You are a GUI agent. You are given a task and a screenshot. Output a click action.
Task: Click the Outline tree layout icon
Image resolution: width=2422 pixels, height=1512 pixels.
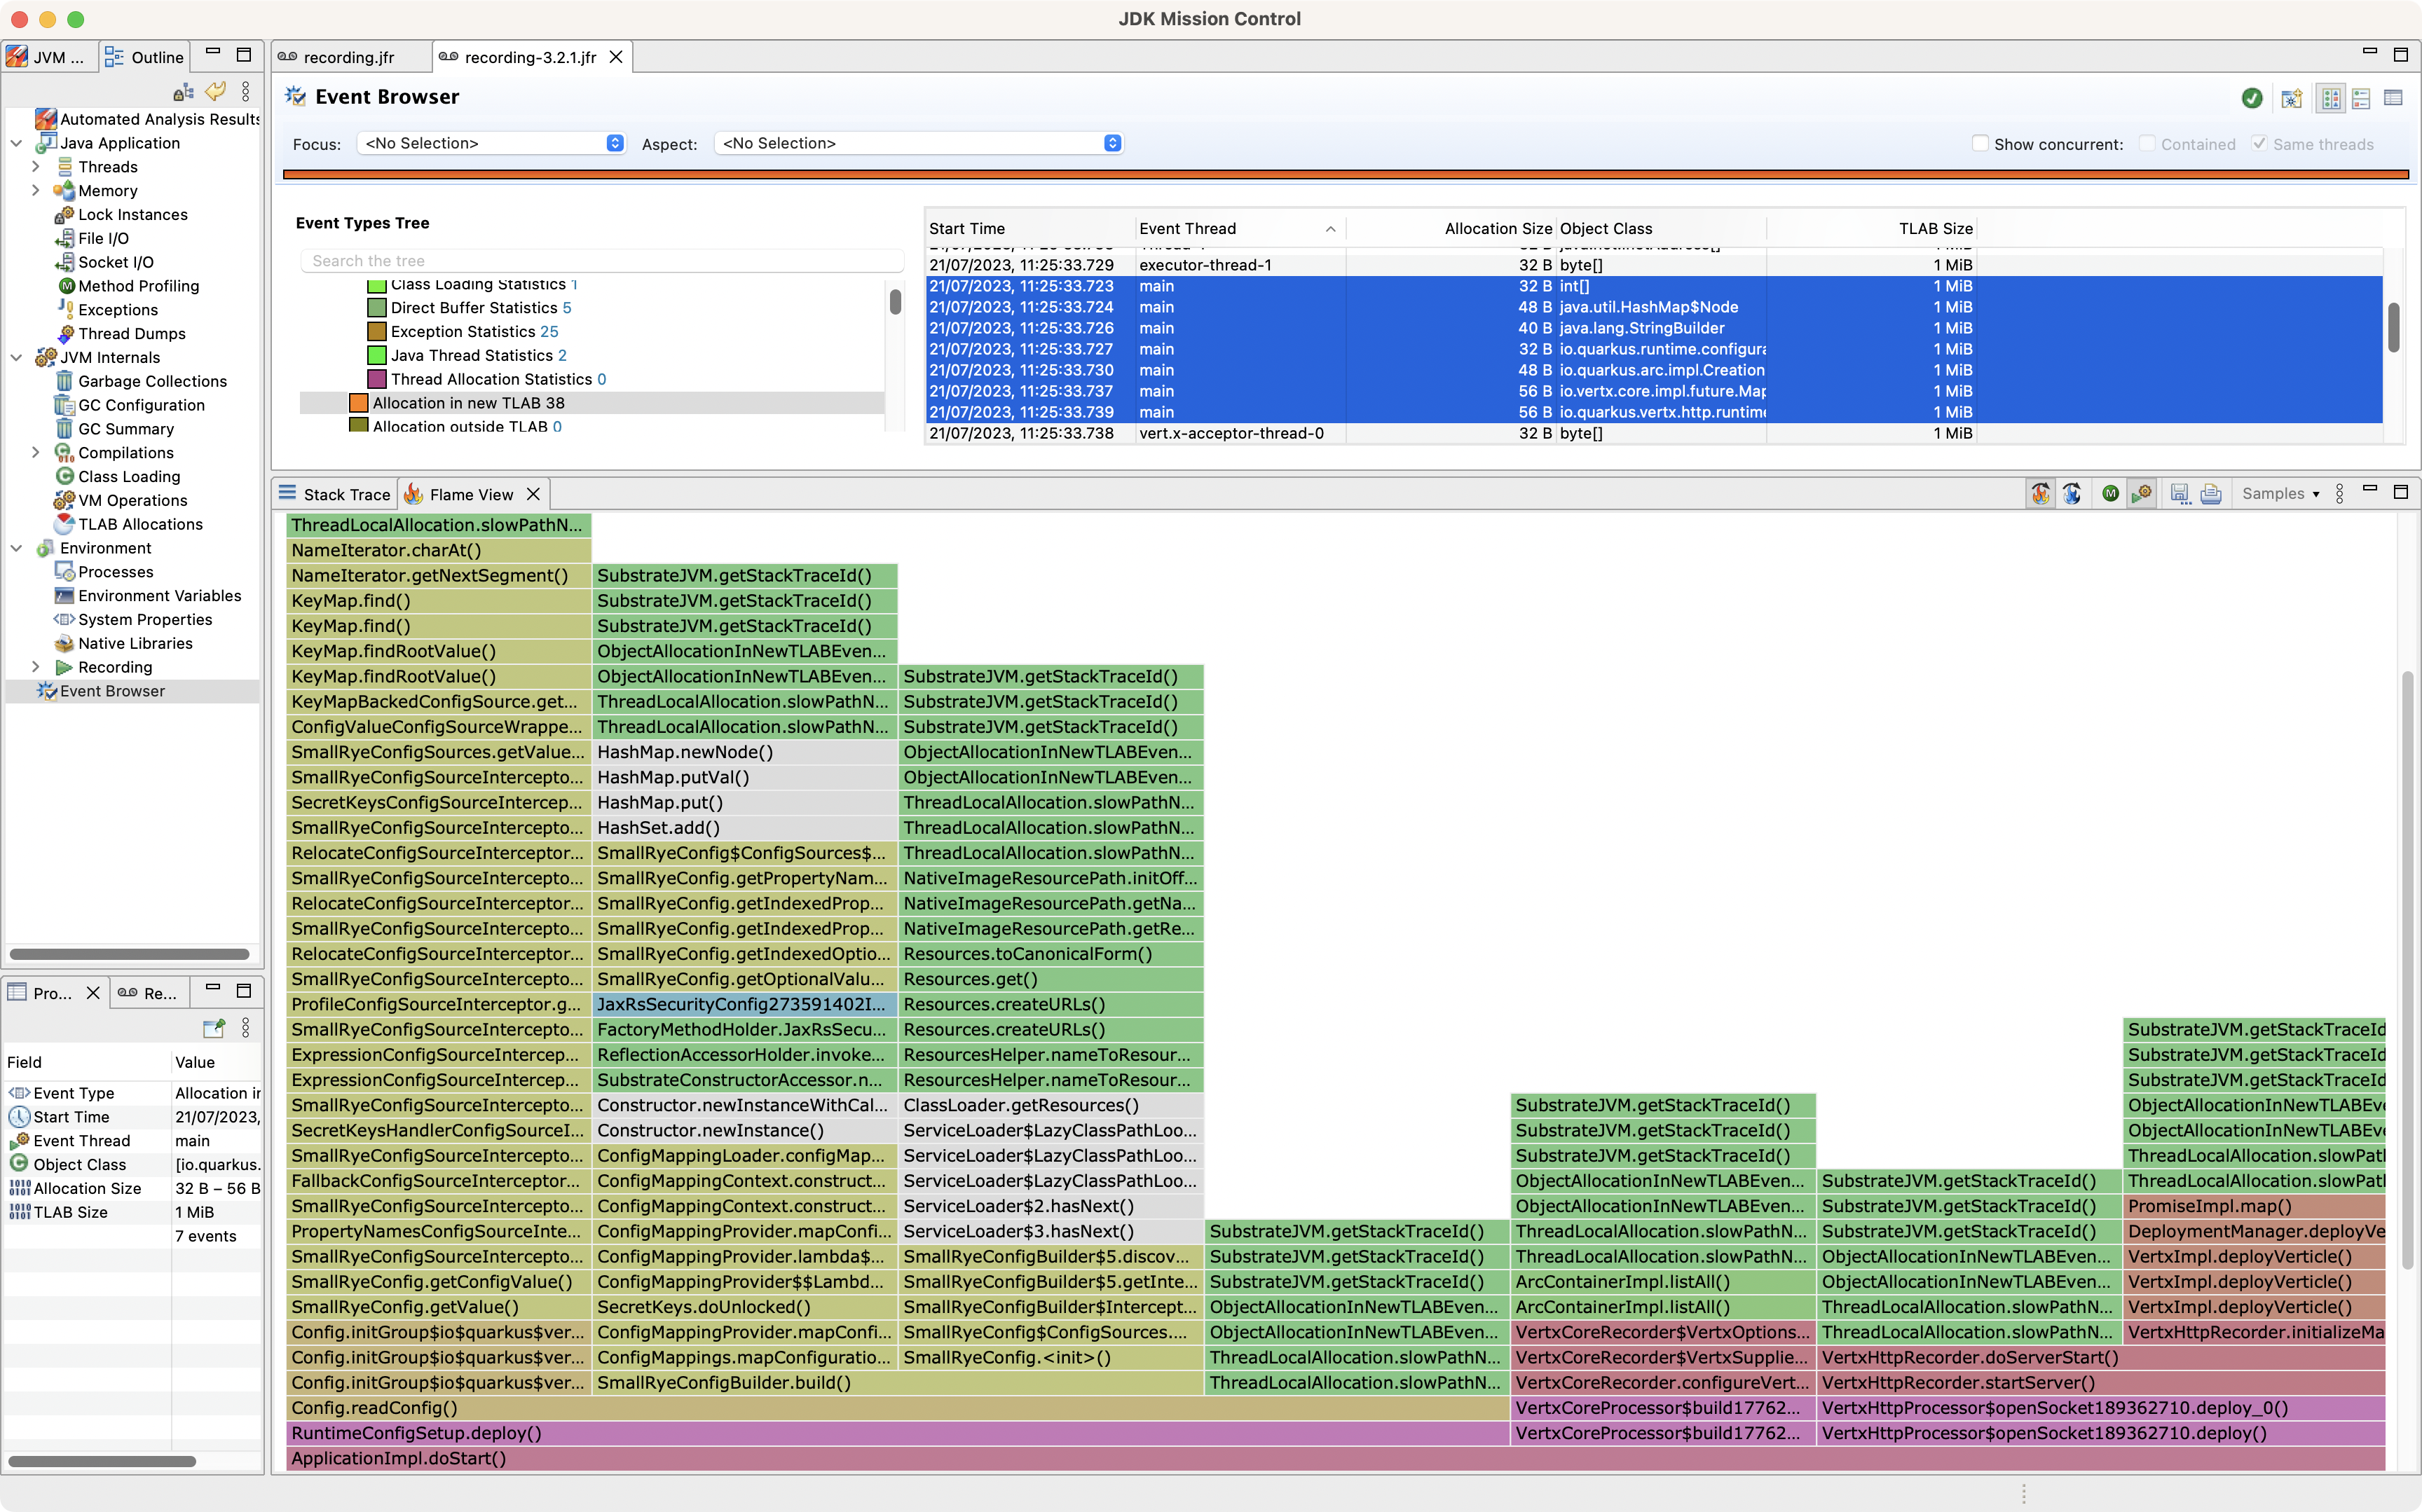point(183,92)
